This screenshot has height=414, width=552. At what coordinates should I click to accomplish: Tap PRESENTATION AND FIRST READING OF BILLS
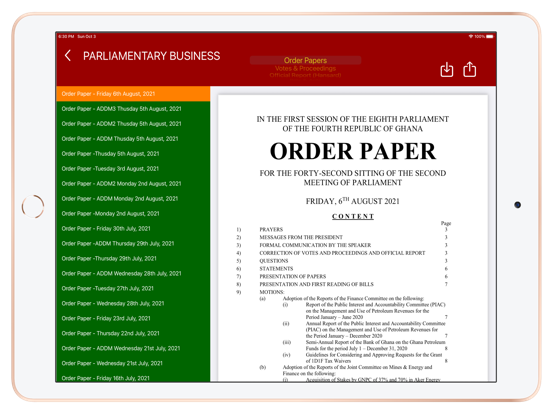point(316,284)
